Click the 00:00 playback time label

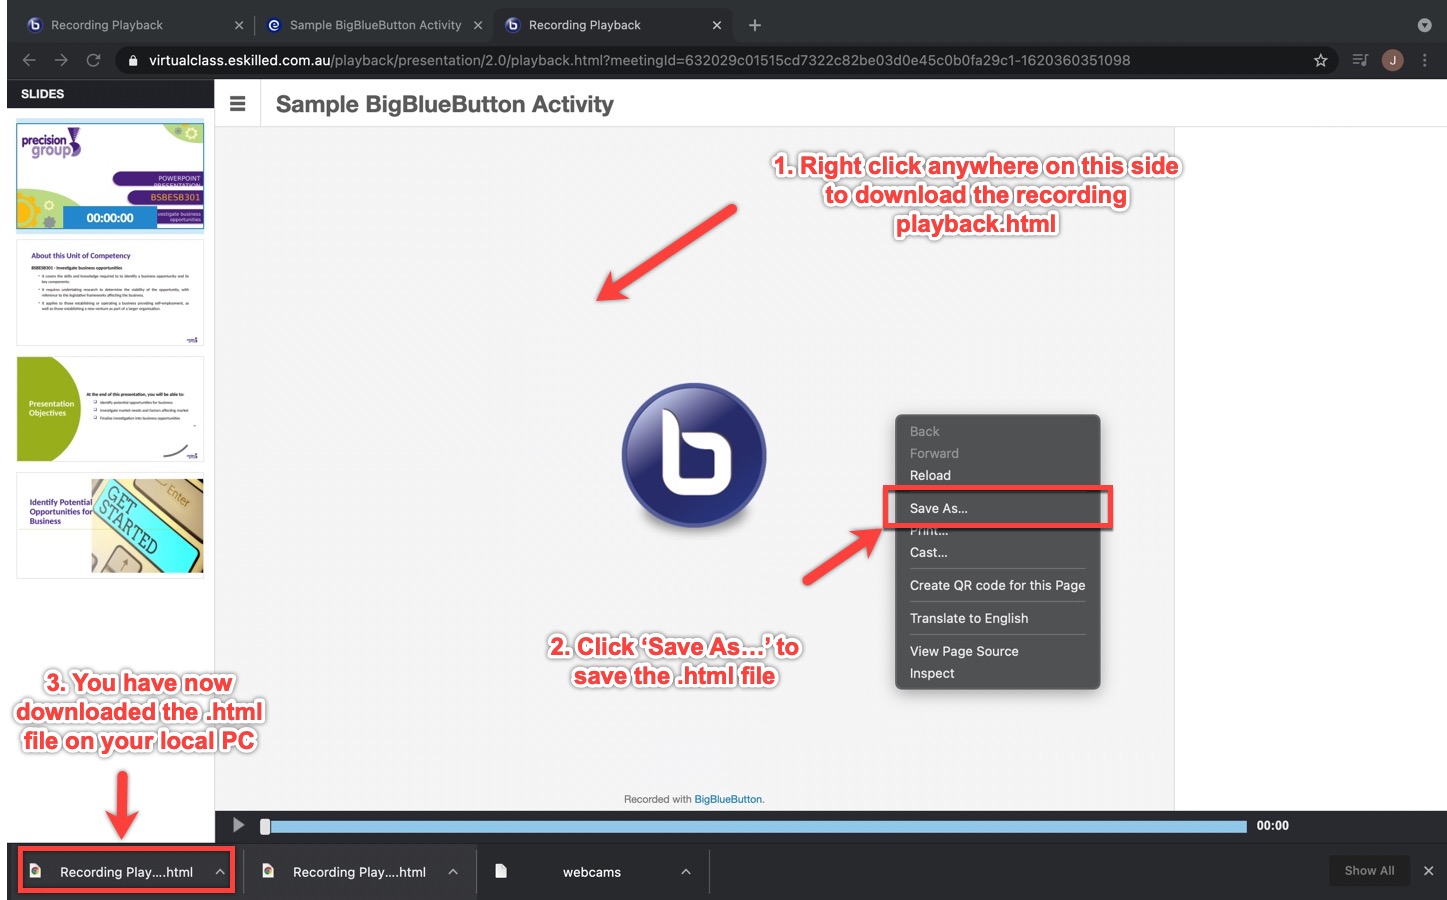(x=1272, y=826)
